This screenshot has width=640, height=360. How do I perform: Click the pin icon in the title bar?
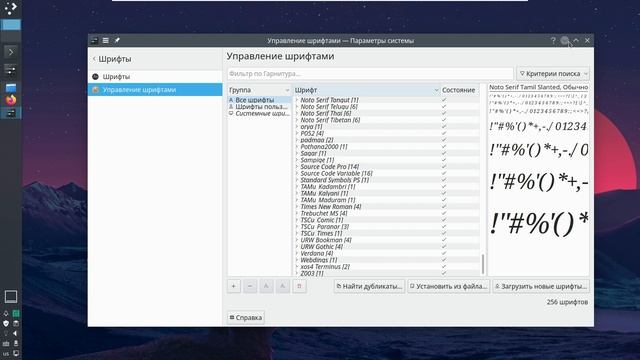click(x=117, y=40)
